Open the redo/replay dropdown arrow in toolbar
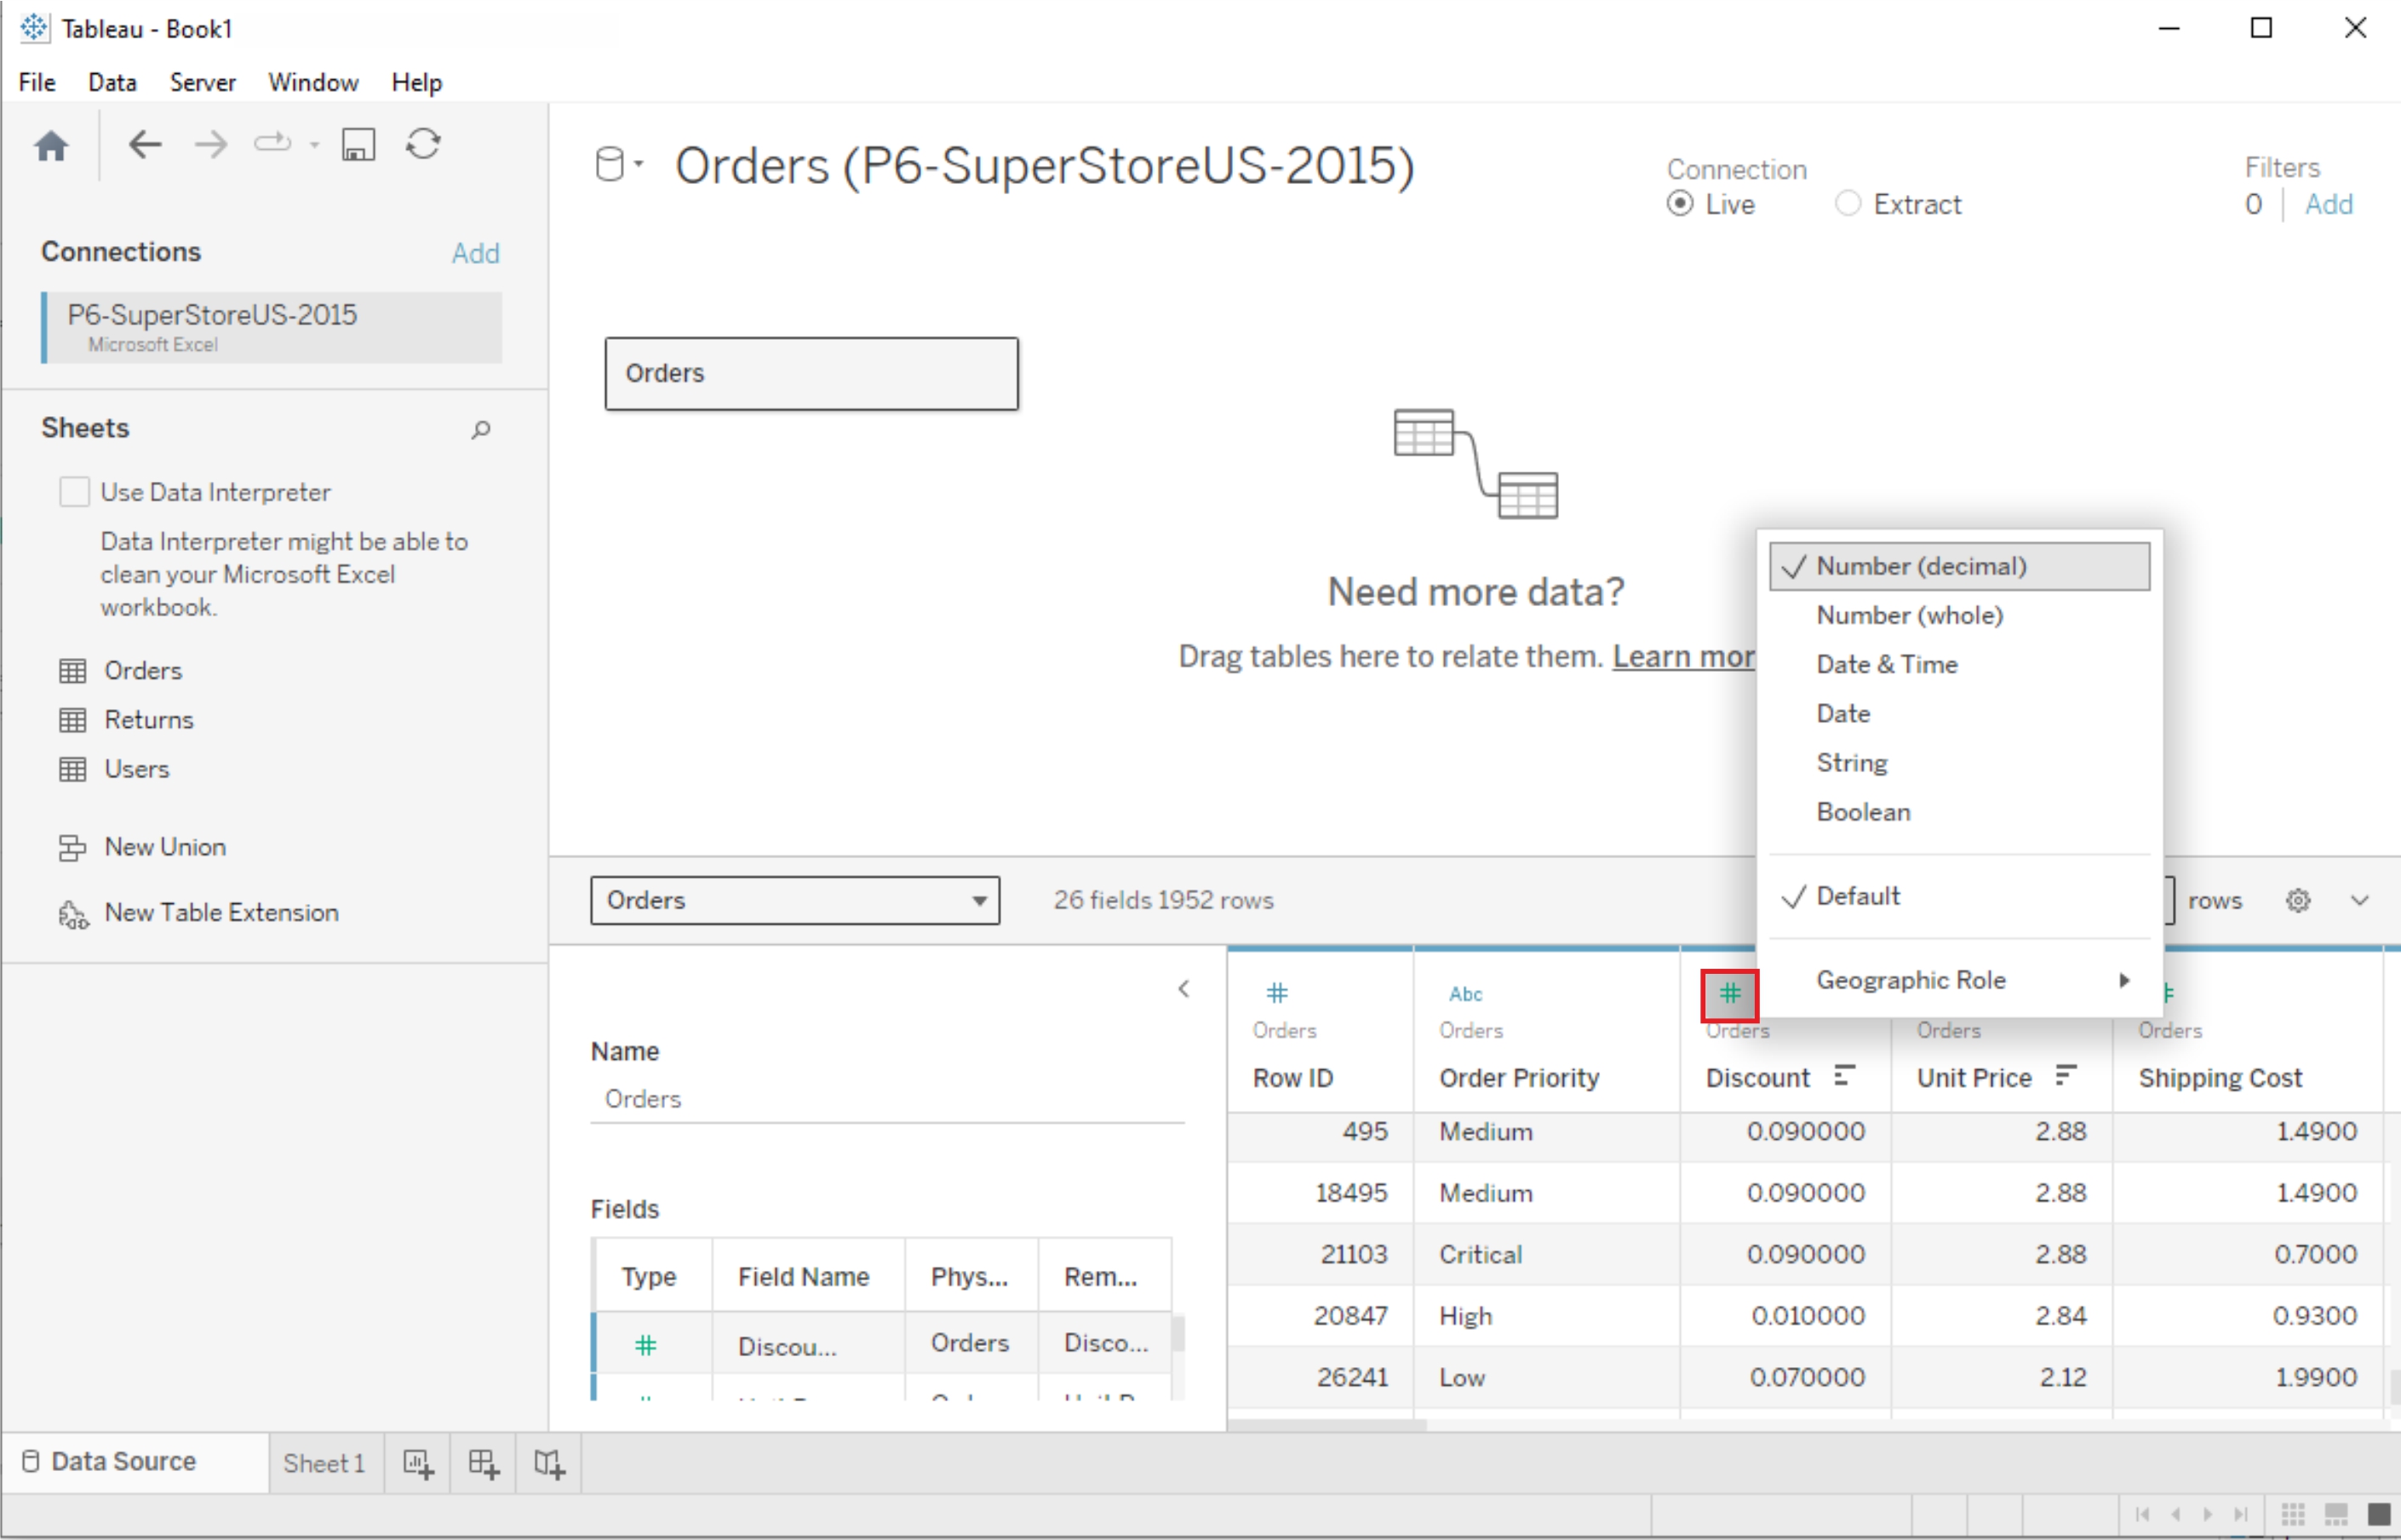2401x1540 pixels. point(314,145)
